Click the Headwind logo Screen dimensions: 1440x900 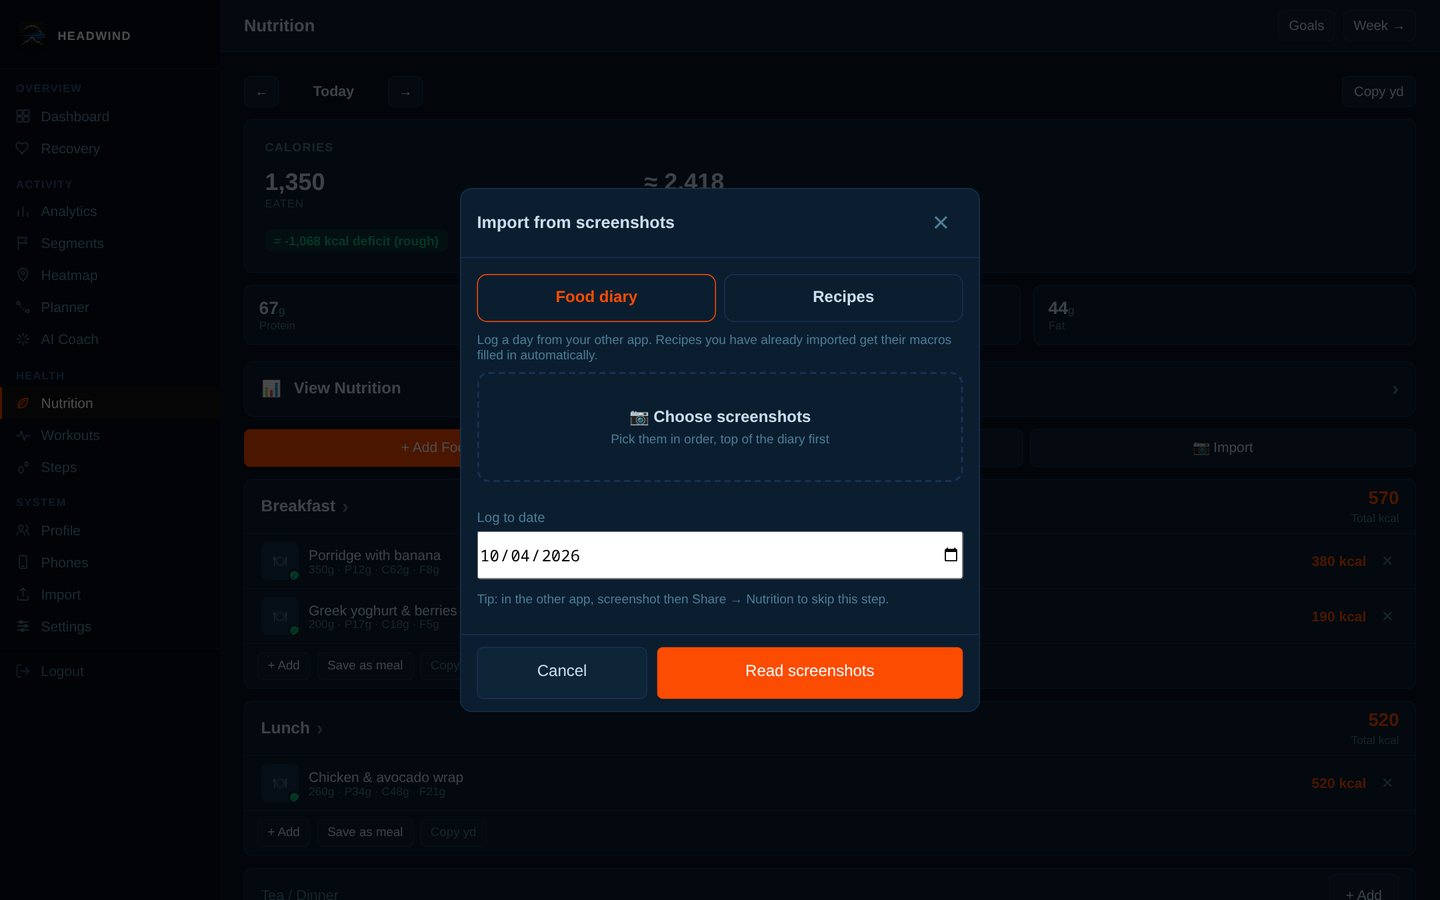point(32,35)
